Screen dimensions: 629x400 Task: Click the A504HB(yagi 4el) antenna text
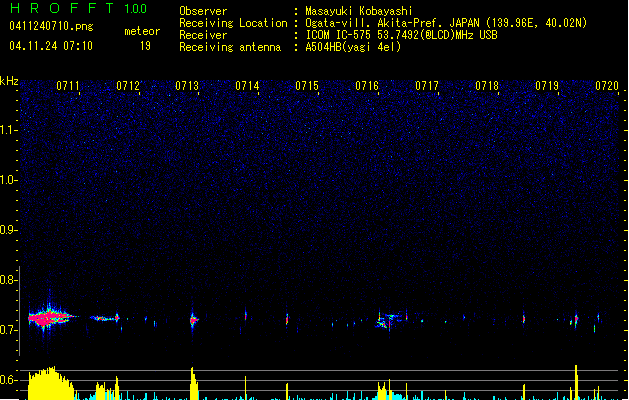[353, 47]
